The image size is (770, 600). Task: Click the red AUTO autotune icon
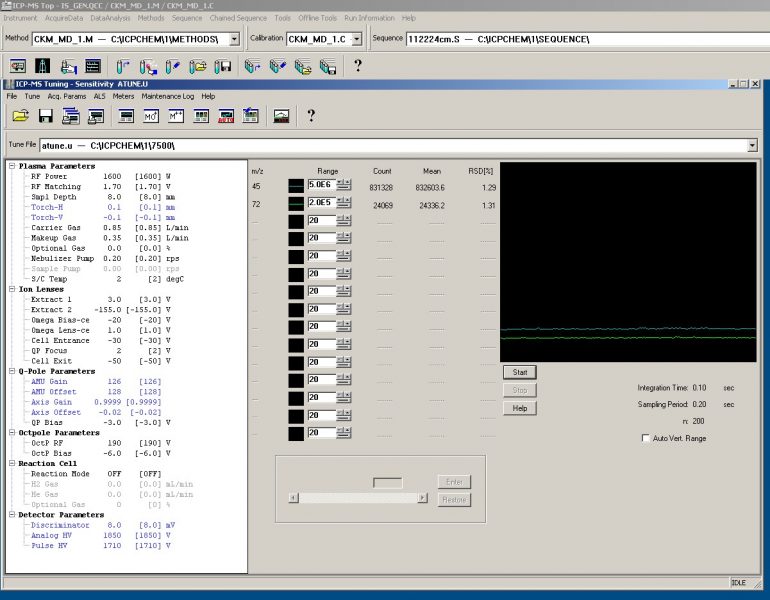pos(226,116)
